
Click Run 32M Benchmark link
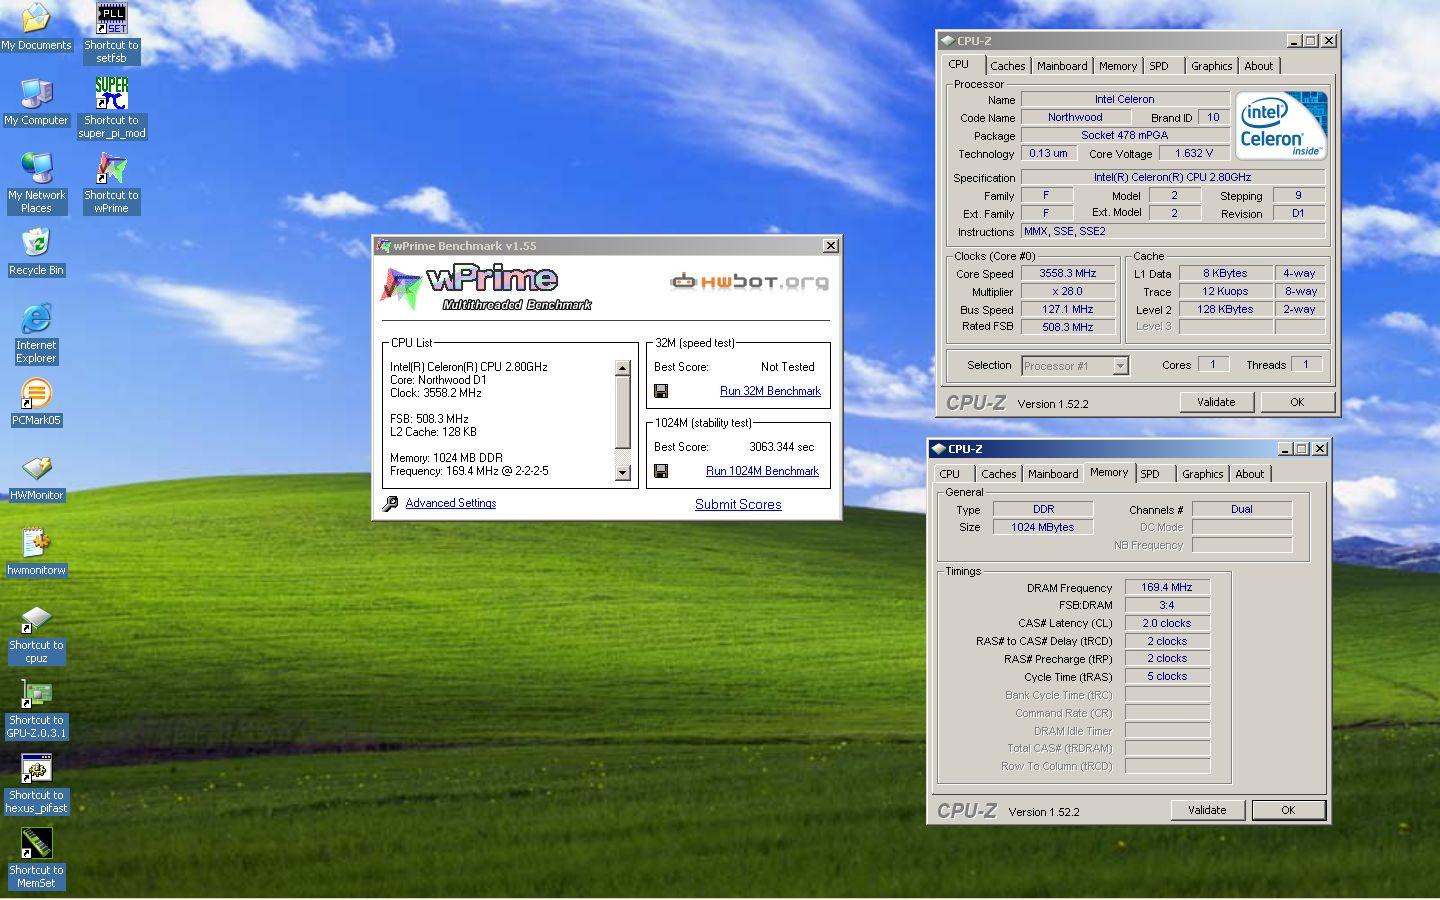(770, 391)
